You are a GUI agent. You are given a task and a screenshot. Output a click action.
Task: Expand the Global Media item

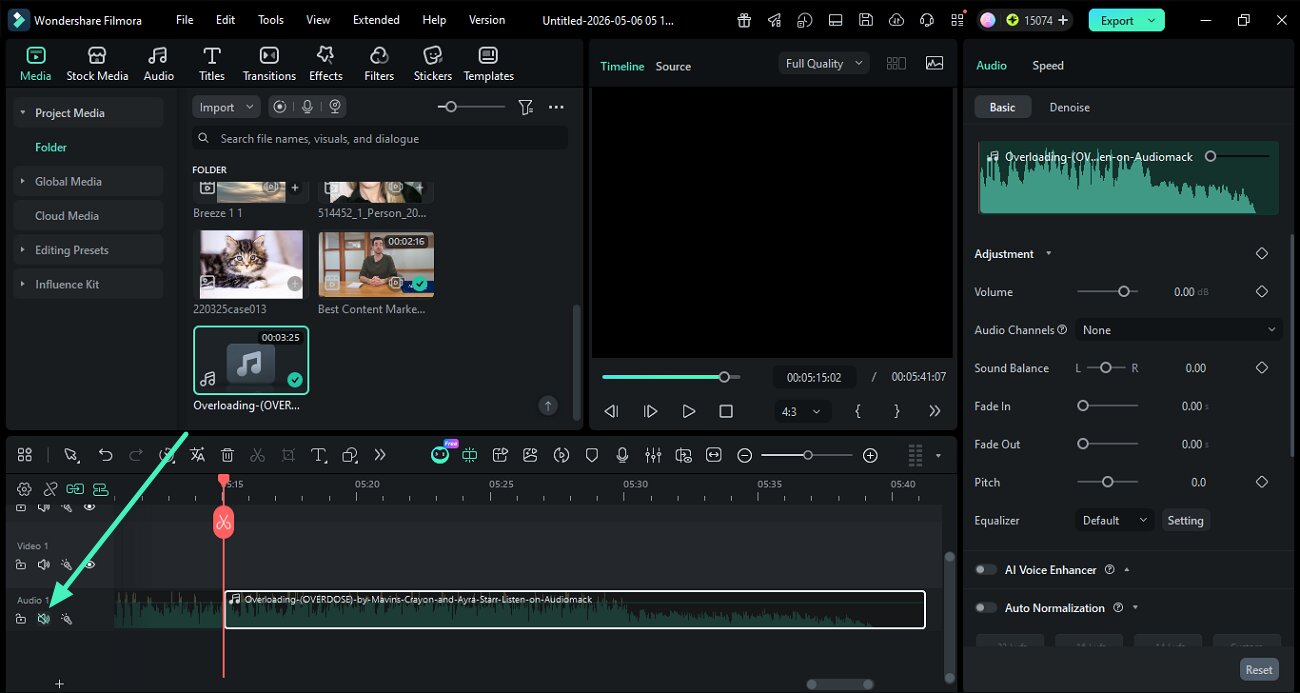[x=22, y=181]
